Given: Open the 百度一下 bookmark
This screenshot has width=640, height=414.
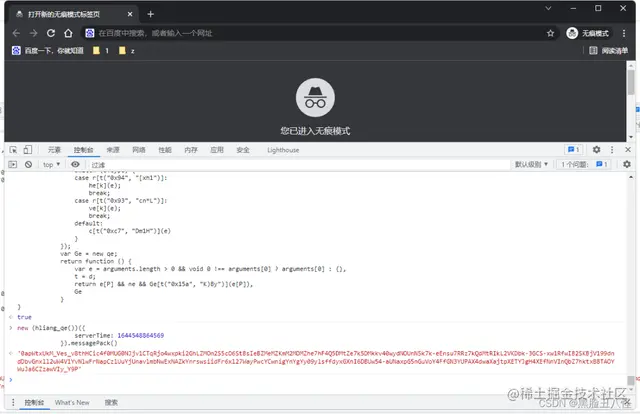Looking at the screenshot, I should coord(48,51).
